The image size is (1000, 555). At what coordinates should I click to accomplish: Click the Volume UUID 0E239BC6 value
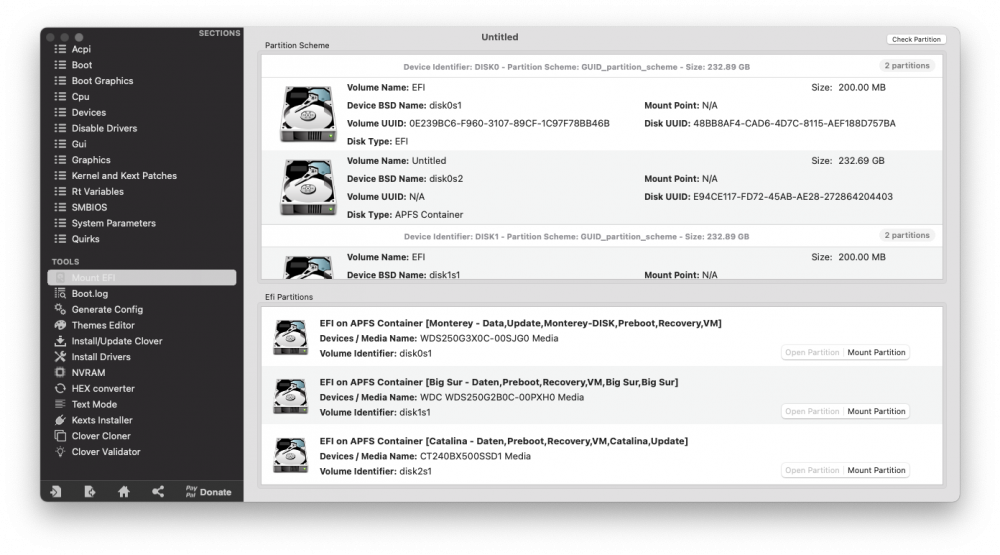click(509, 124)
